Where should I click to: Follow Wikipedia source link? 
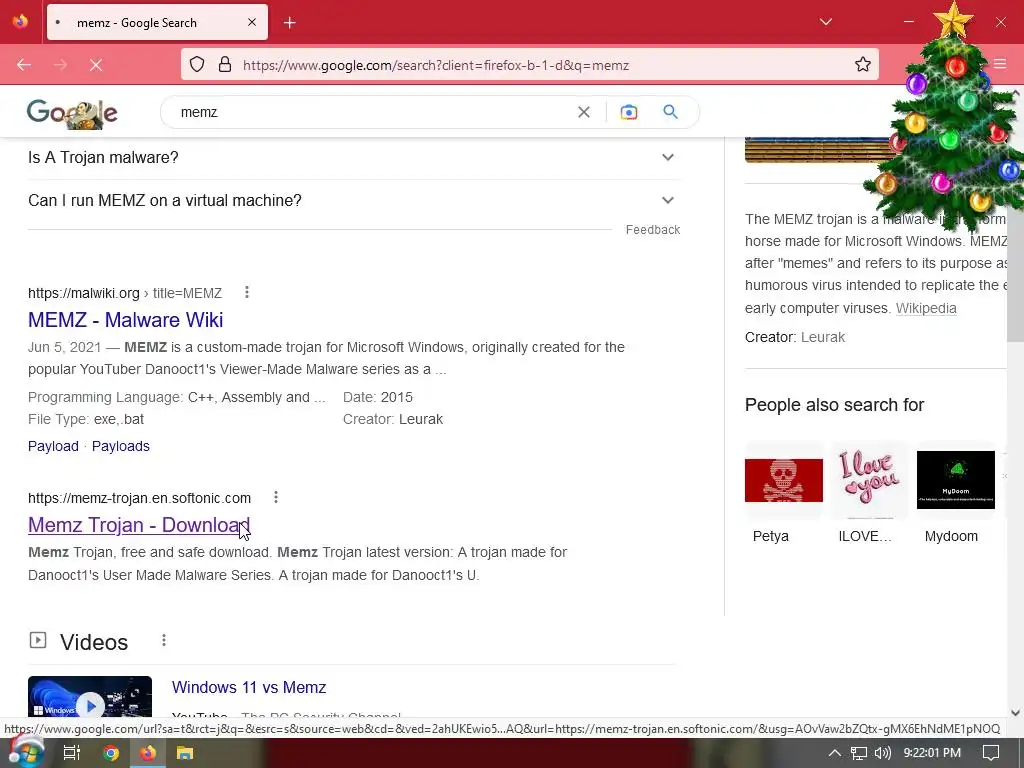click(x=925, y=308)
